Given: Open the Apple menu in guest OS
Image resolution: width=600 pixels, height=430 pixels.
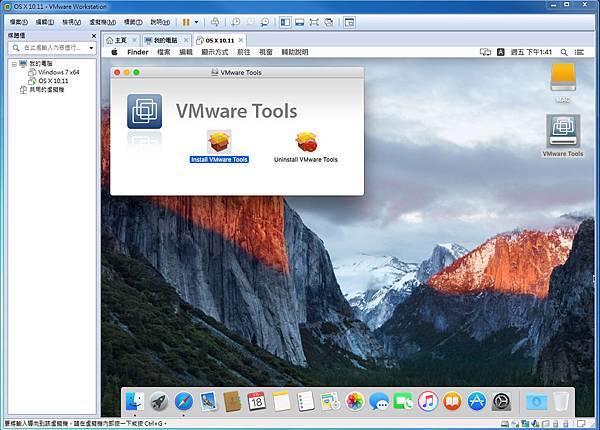Looking at the screenshot, I should (114, 52).
